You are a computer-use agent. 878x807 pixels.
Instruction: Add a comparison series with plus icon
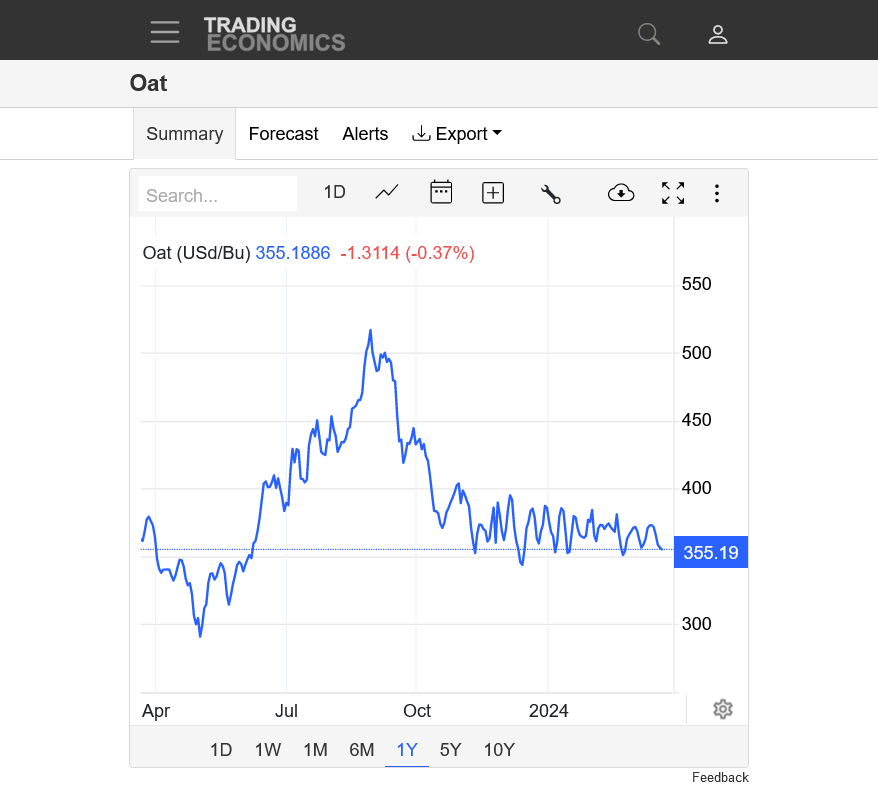pyautogui.click(x=493, y=193)
